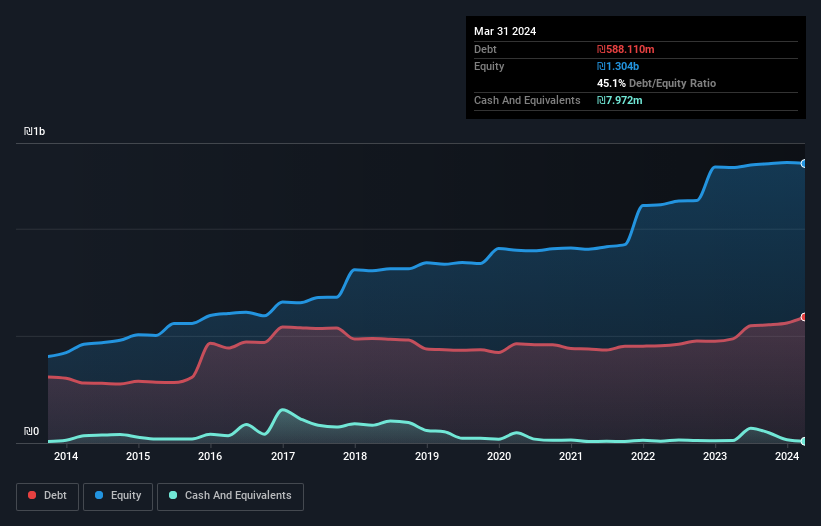Click the Mar 31 2024 tooltip date
This screenshot has width=821, height=526.
coord(505,31)
